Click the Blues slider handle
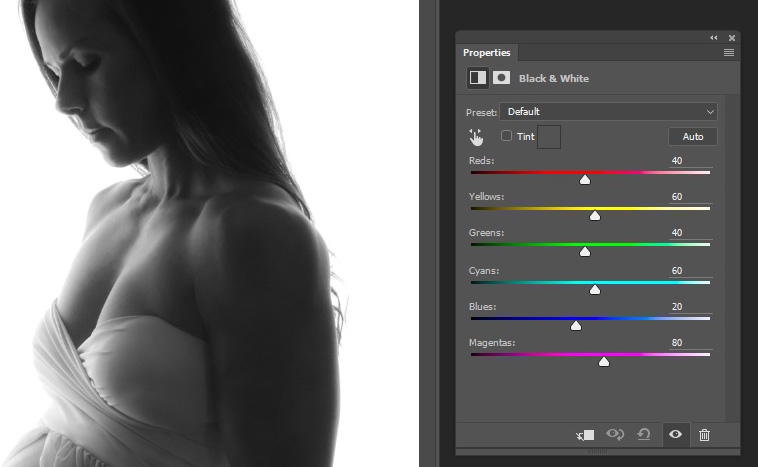This screenshot has width=758, height=467. (576, 326)
